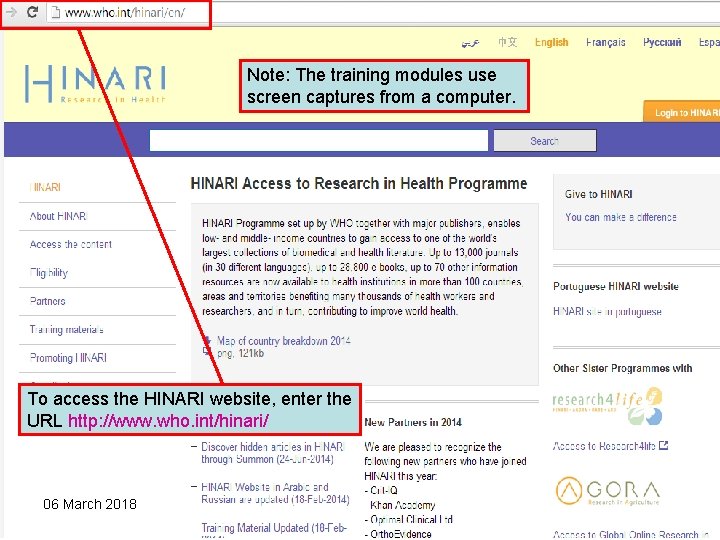Screen dimensions: 720x540
Task: Switch language to Chinese 中文
Action: point(508,42)
